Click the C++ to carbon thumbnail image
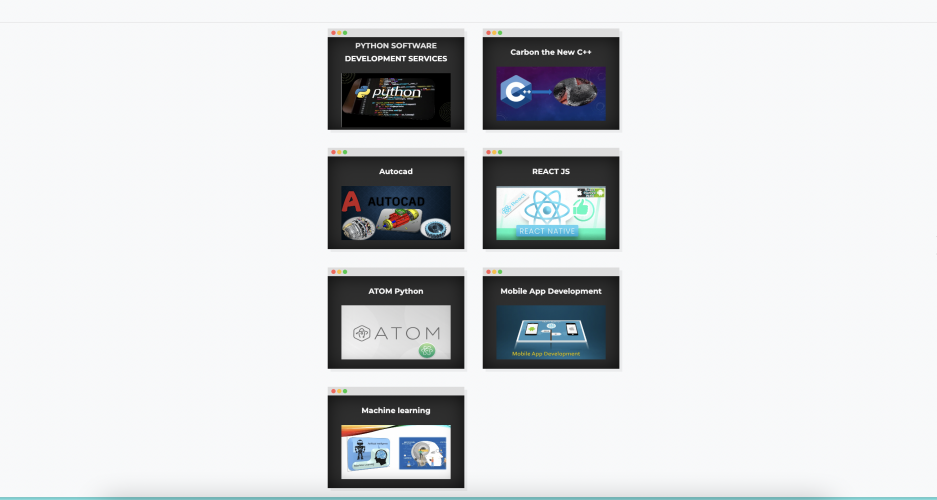The width and height of the screenshot is (937, 500). tap(551, 94)
